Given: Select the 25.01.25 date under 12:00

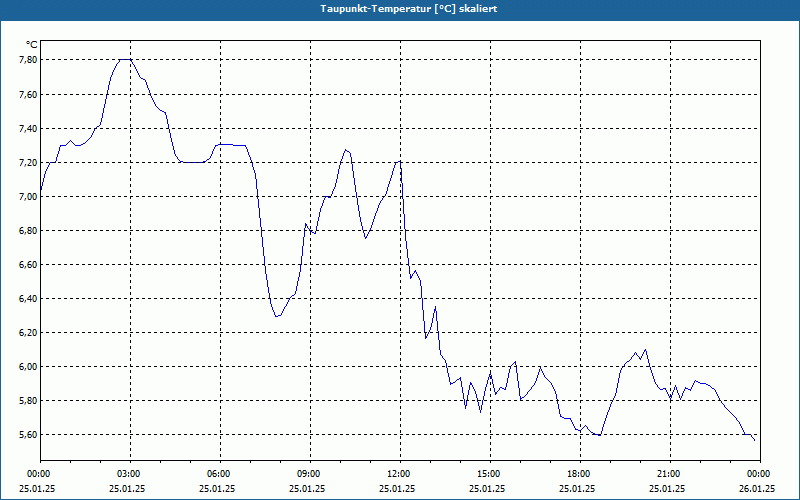Looking at the screenshot, I should click(397, 488).
